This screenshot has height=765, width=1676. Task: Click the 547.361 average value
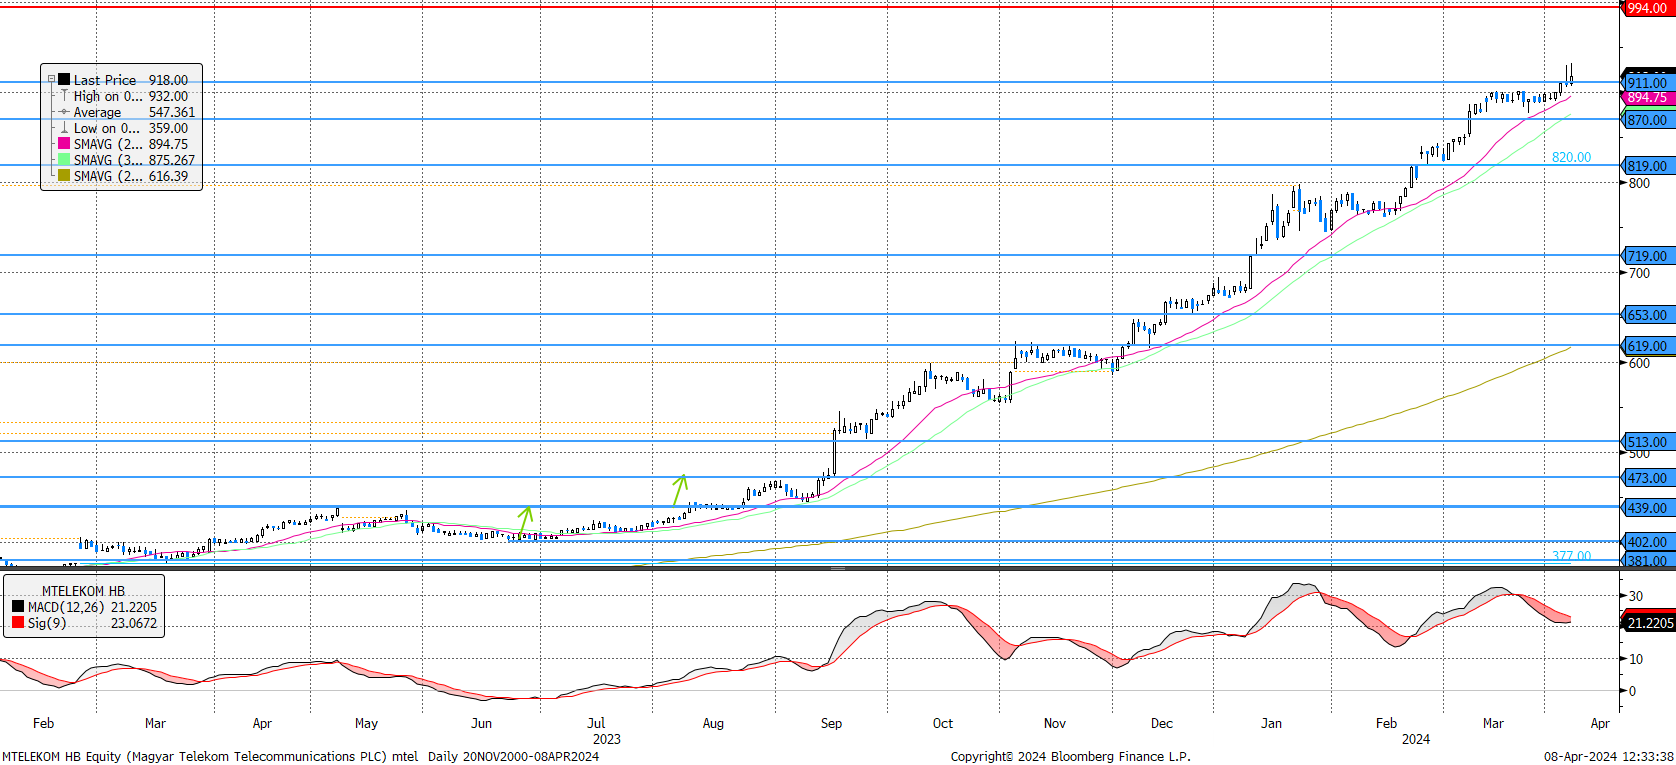click(172, 112)
